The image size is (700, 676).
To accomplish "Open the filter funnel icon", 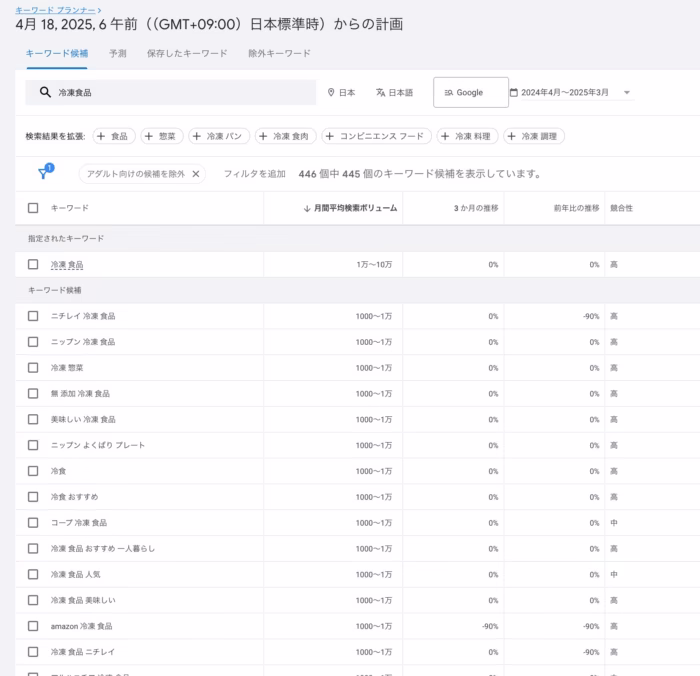I will point(43,173).
